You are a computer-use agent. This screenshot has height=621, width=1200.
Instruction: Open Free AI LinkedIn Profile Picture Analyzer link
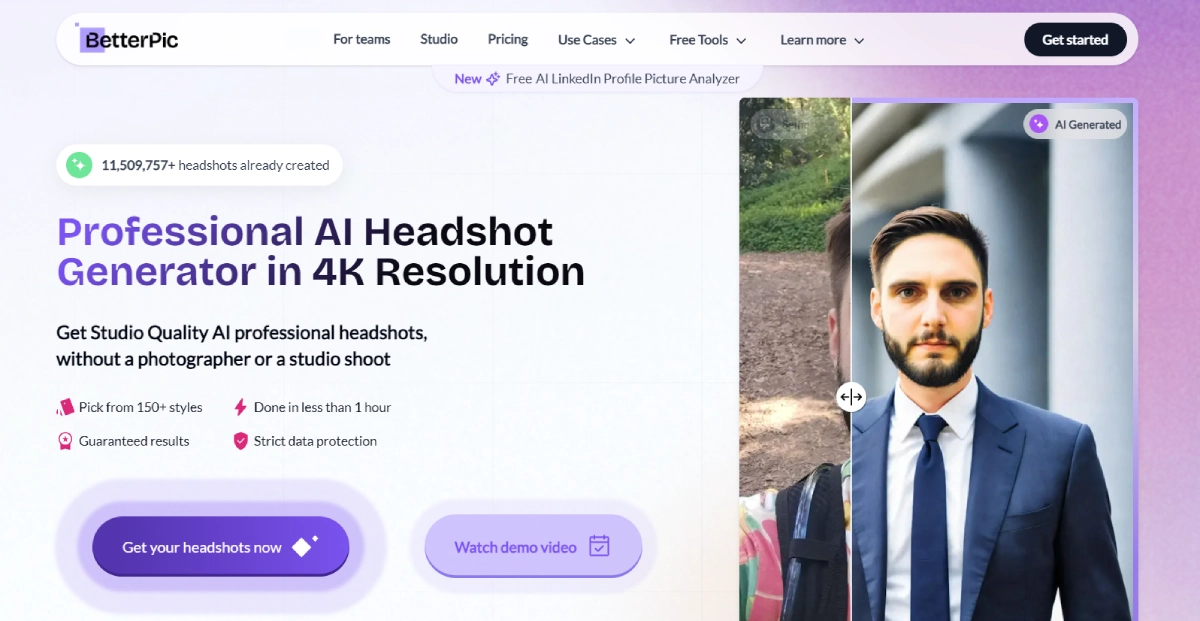click(622, 79)
